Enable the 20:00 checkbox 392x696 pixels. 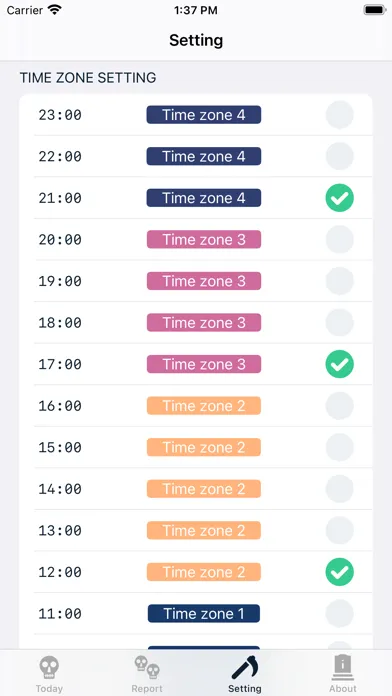(340, 240)
